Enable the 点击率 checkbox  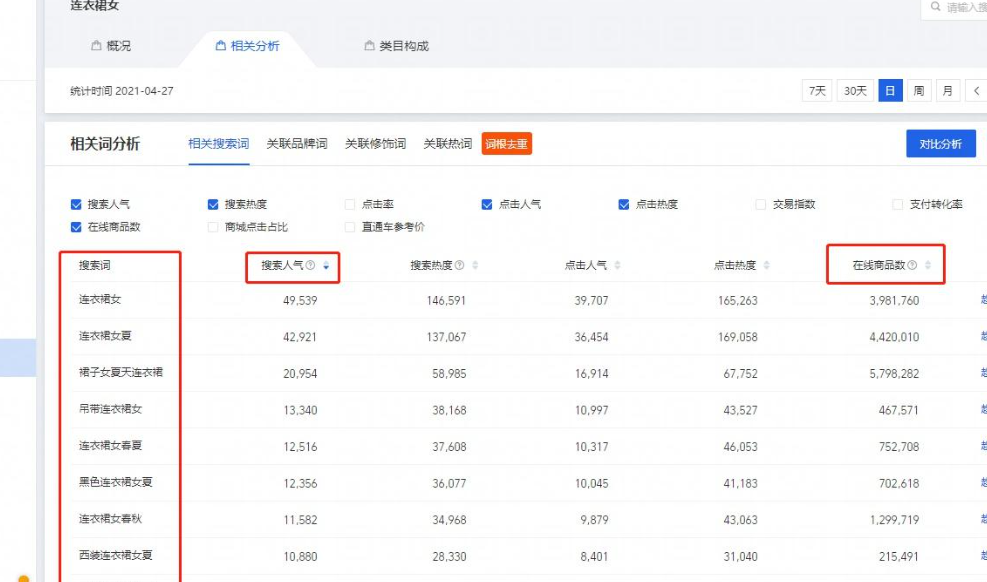coord(350,204)
